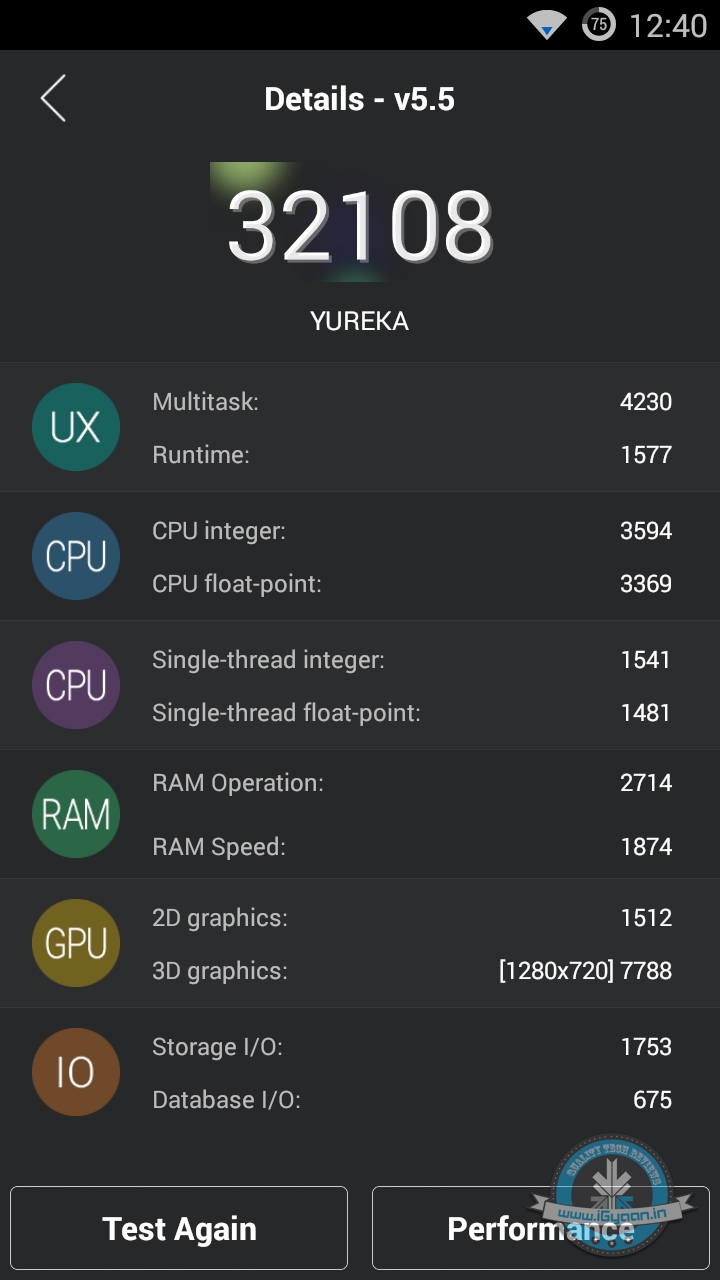Tap the status bar clock 12:40
Screen dimensions: 720x1280
[668, 25]
